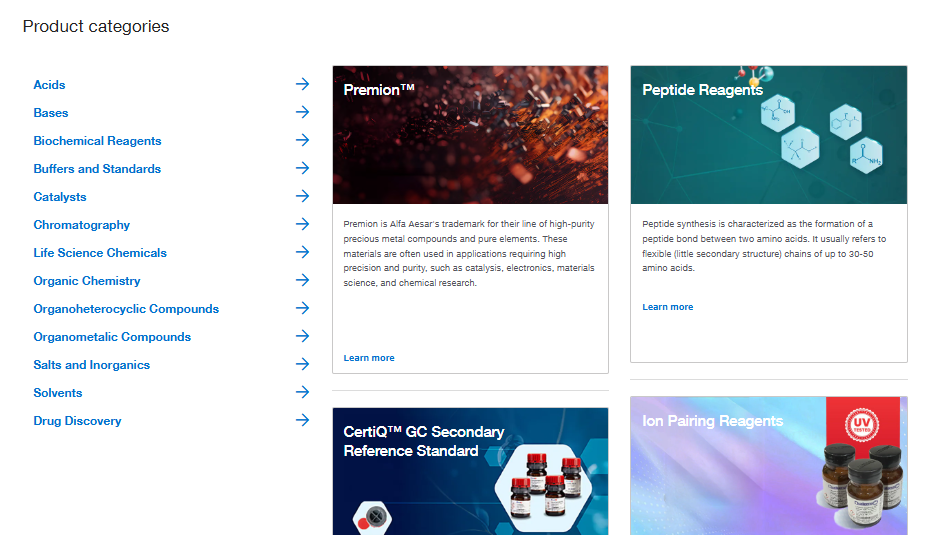Viewport: 942px width, 535px height.
Task: Open Organometalic Compounds category
Action: coord(112,337)
